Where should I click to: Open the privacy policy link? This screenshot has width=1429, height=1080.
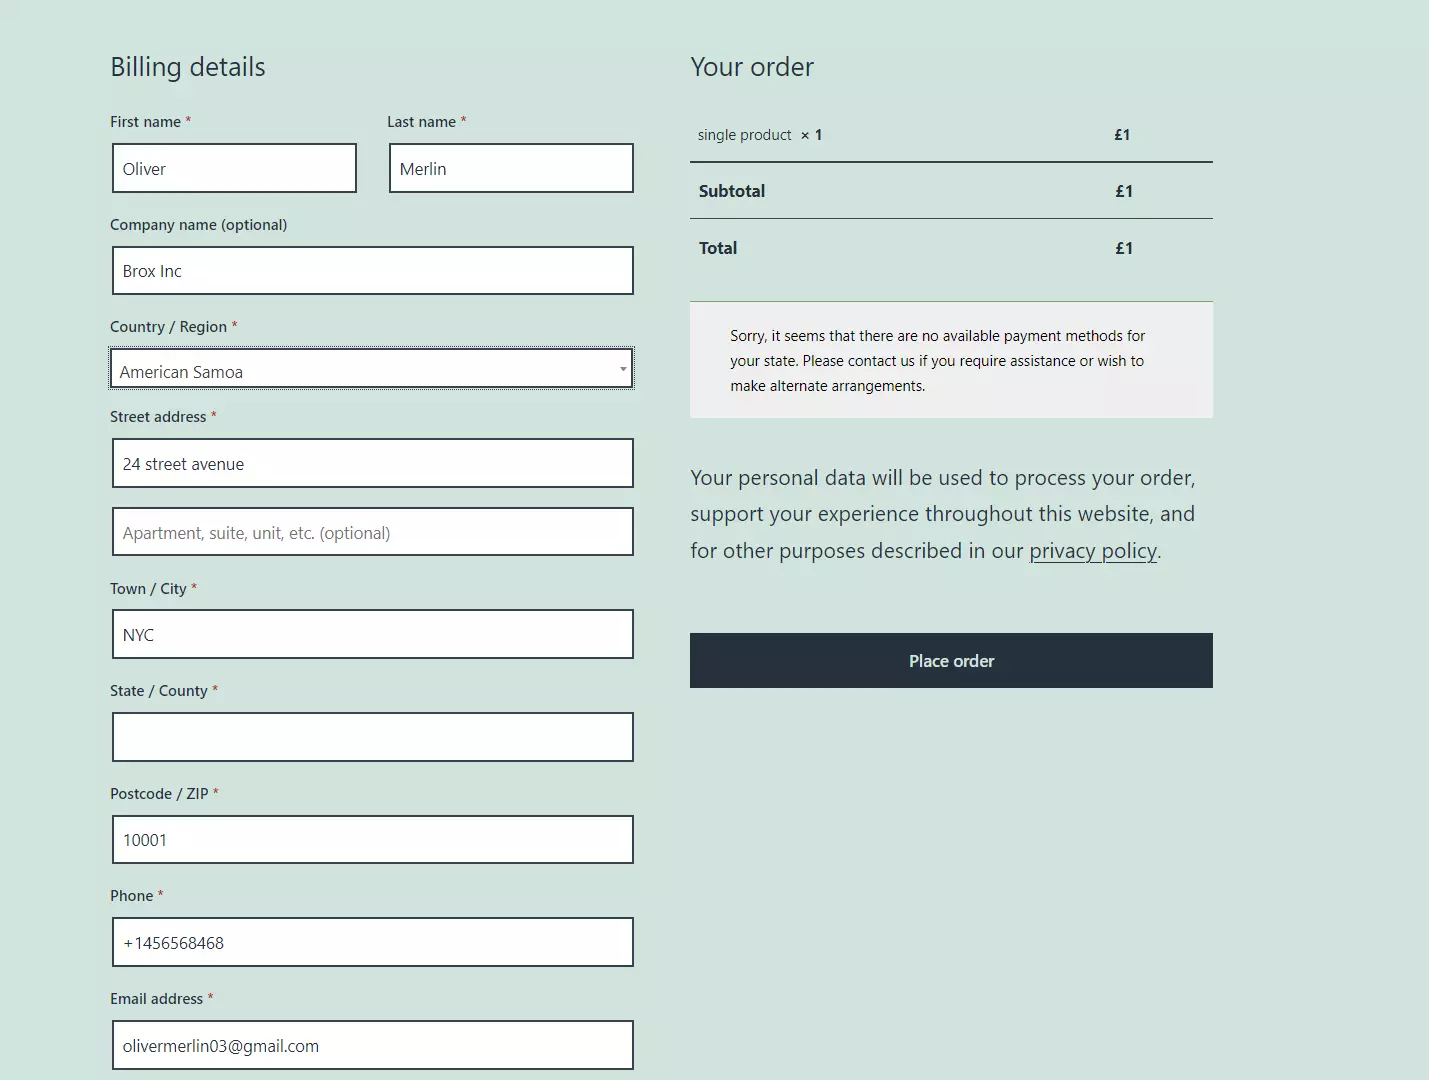tap(1093, 551)
